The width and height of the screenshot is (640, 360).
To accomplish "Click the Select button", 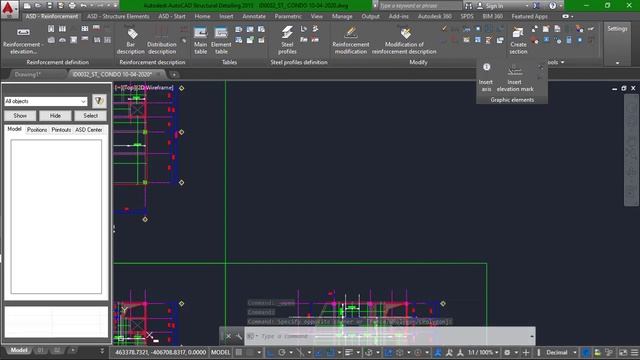I will click(91, 116).
